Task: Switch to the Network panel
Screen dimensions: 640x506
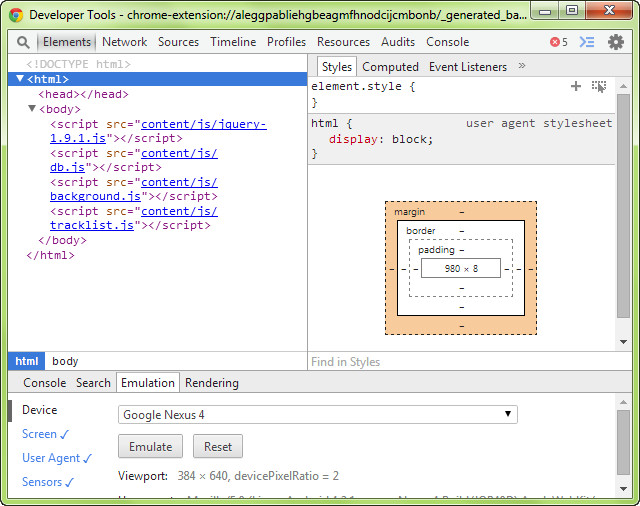Action: click(x=124, y=42)
